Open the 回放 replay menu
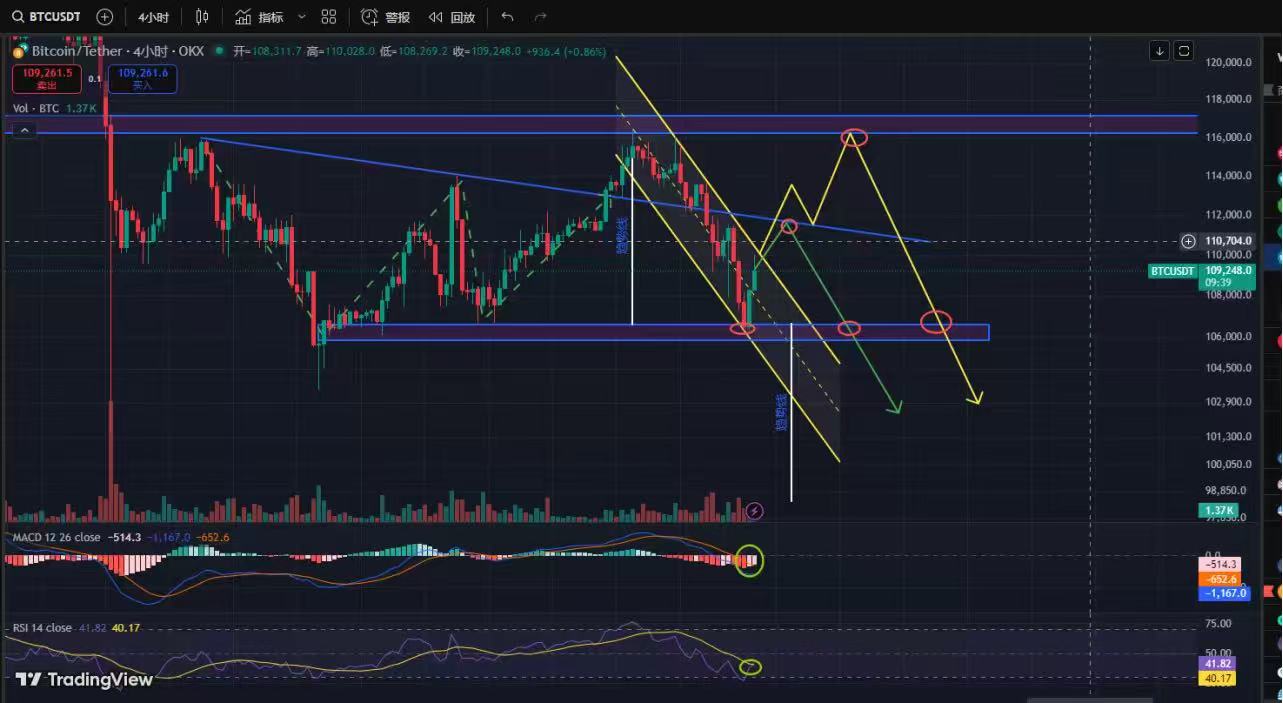 point(452,17)
